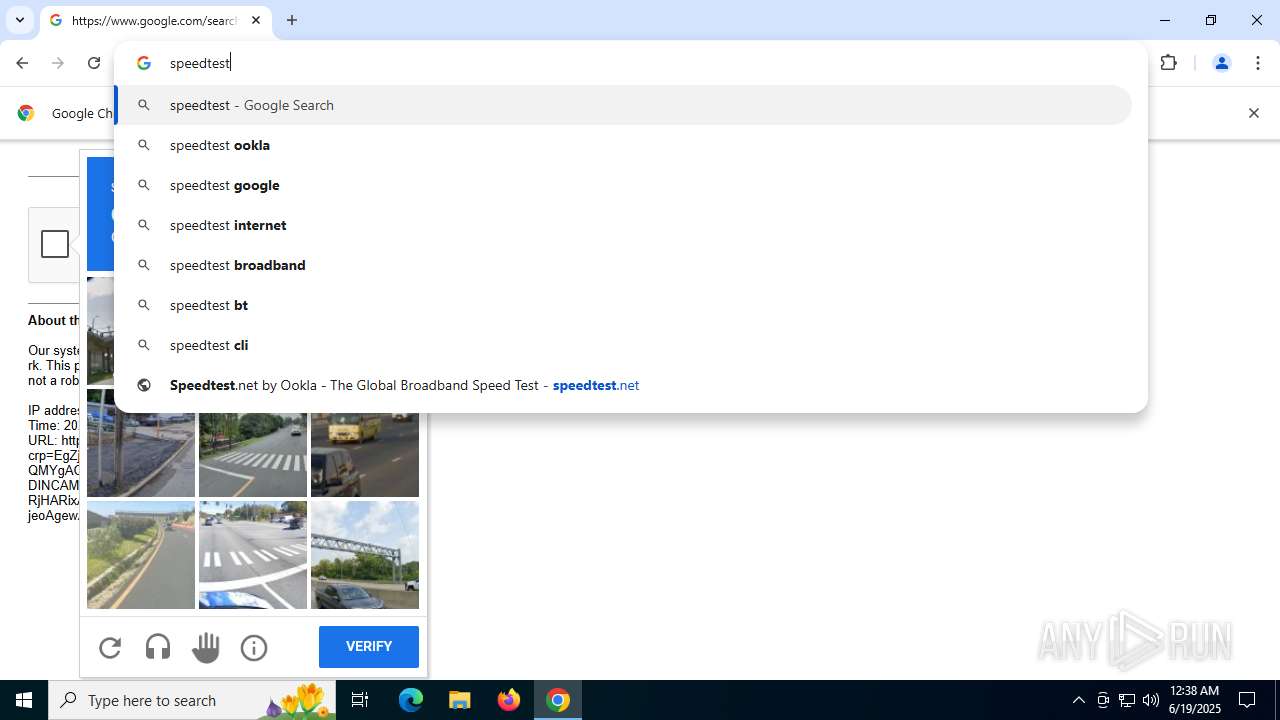This screenshot has height=720, width=1280.
Task: Open the Chrome profile avatar
Action: (x=1221, y=63)
